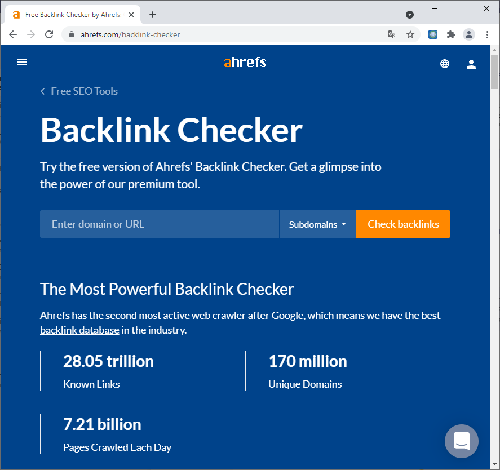
Task: Click the browser forward arrow
Action: 31,34
